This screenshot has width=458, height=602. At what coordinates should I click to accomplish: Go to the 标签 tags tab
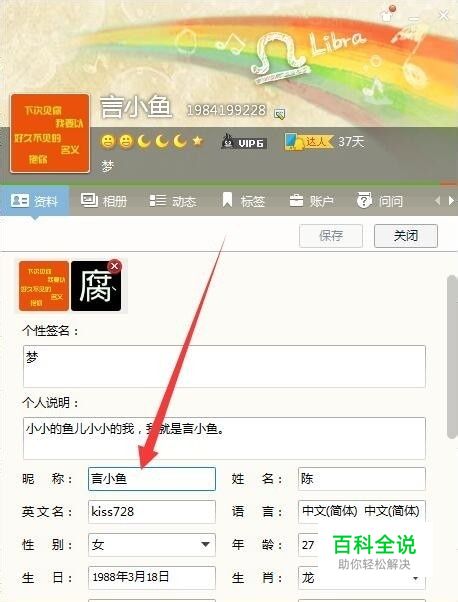(244, 200)
